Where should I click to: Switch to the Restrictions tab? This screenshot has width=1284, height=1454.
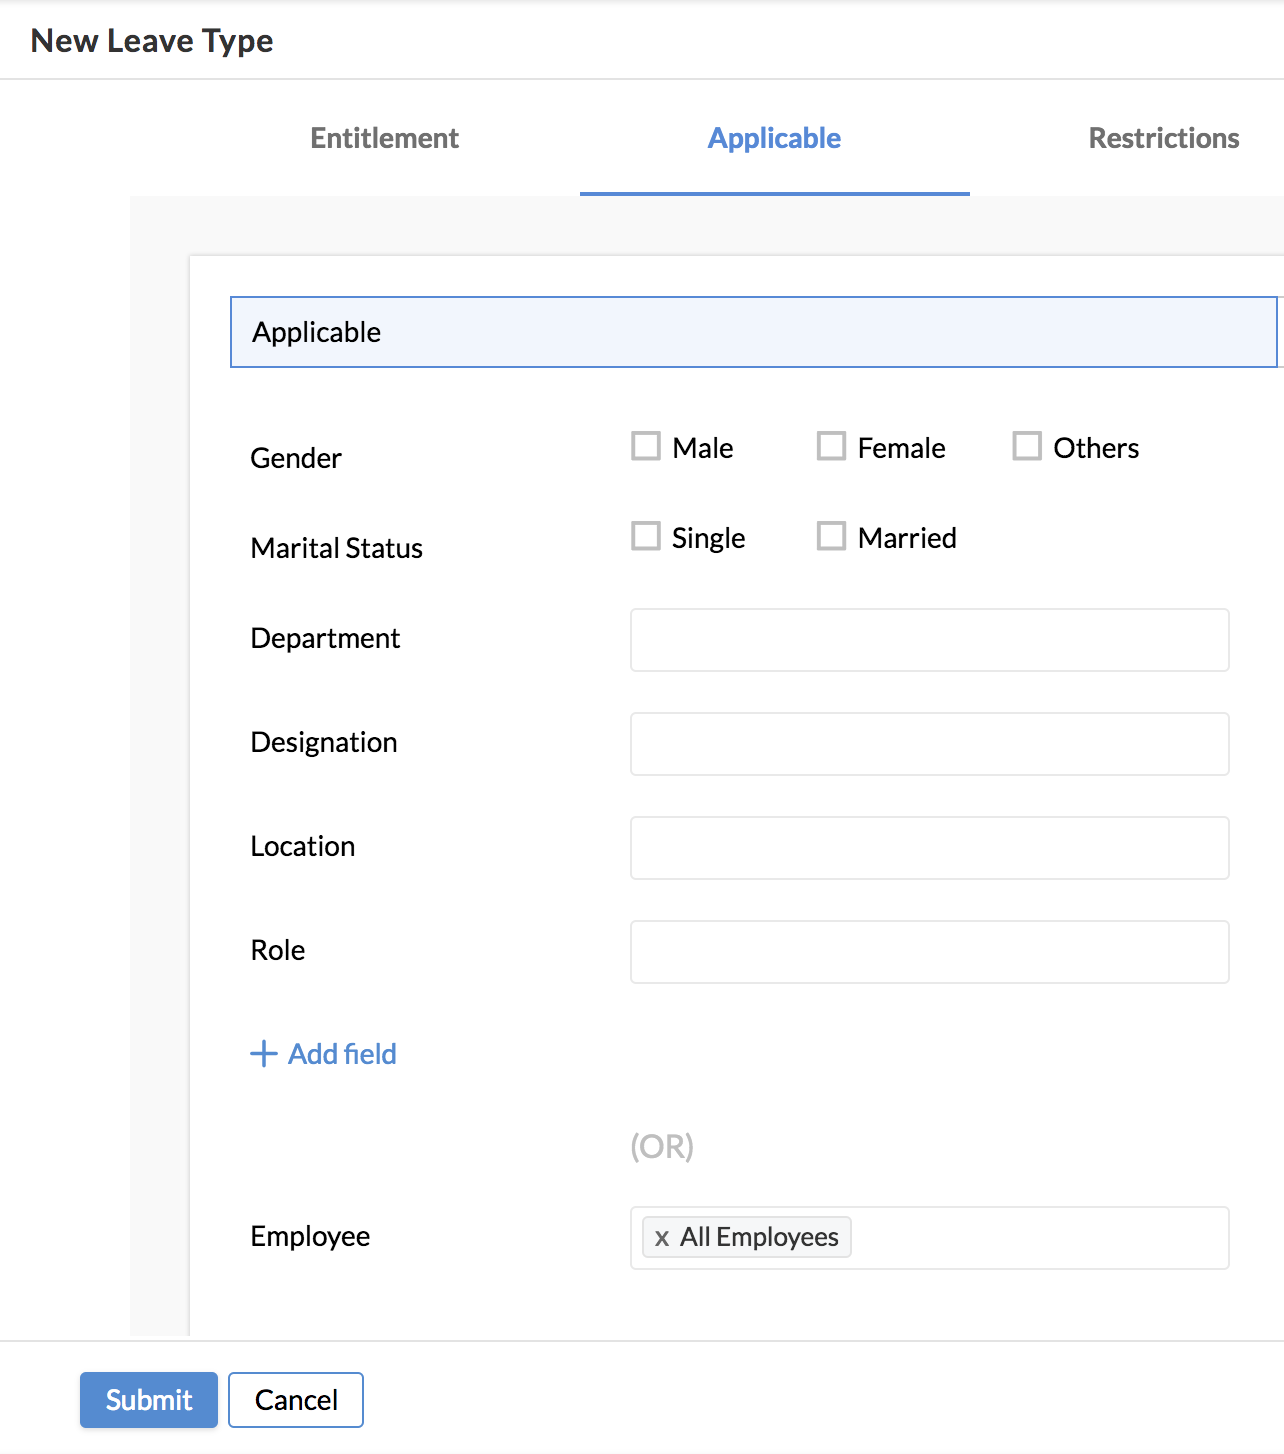[x=1163, y=138]
